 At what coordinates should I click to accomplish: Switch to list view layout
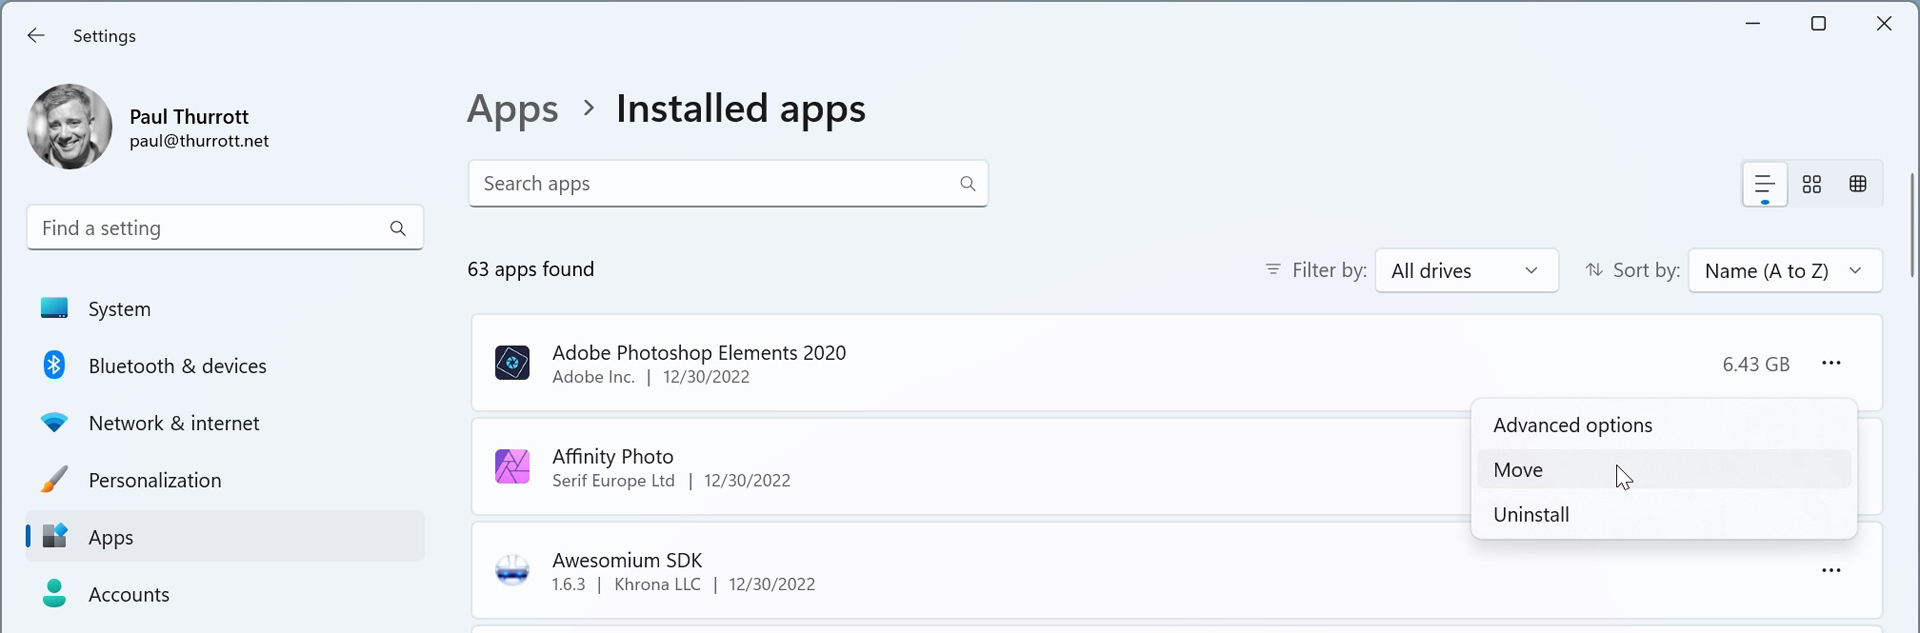(1764, 184)
